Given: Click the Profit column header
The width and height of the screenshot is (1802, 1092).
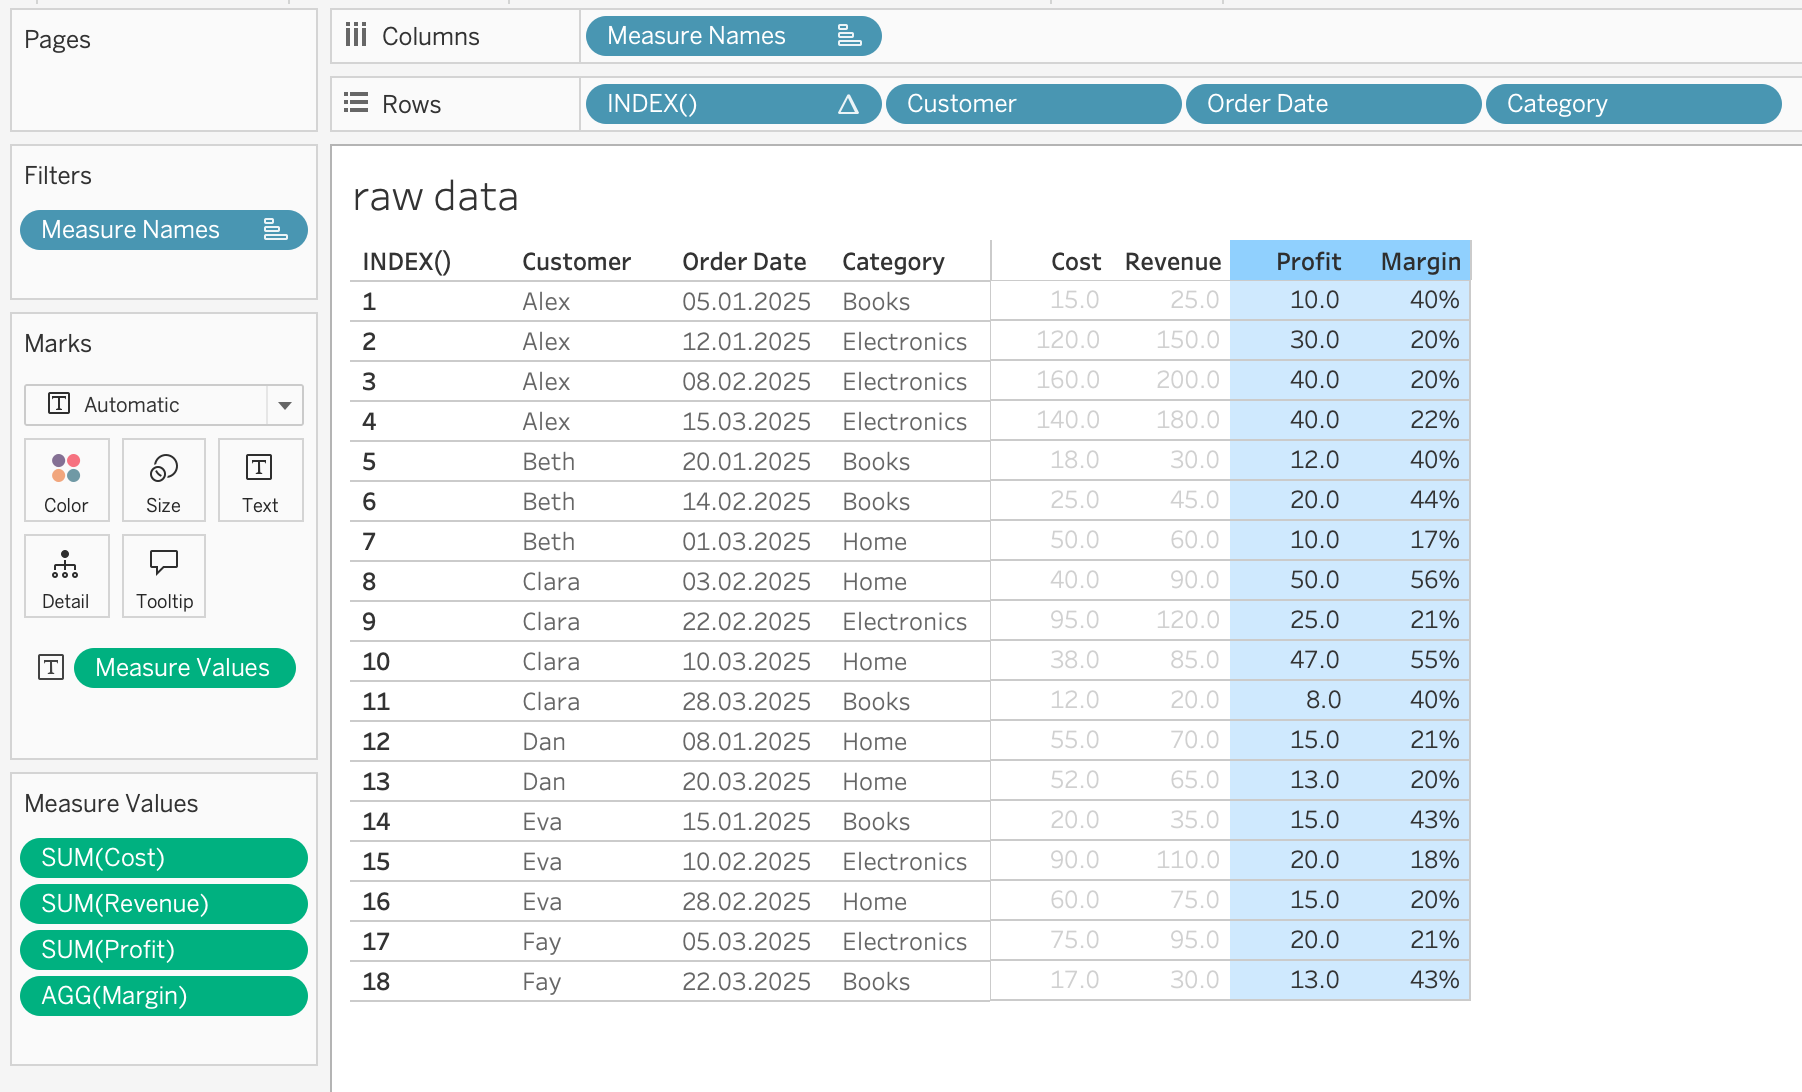Looking at the screenshot, I should pos(1308,262).
